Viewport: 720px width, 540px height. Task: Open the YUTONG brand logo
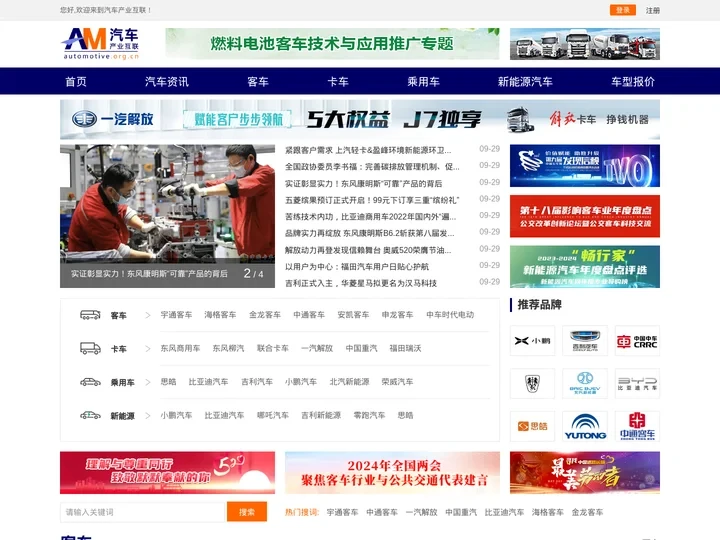[x=585, y=426]
